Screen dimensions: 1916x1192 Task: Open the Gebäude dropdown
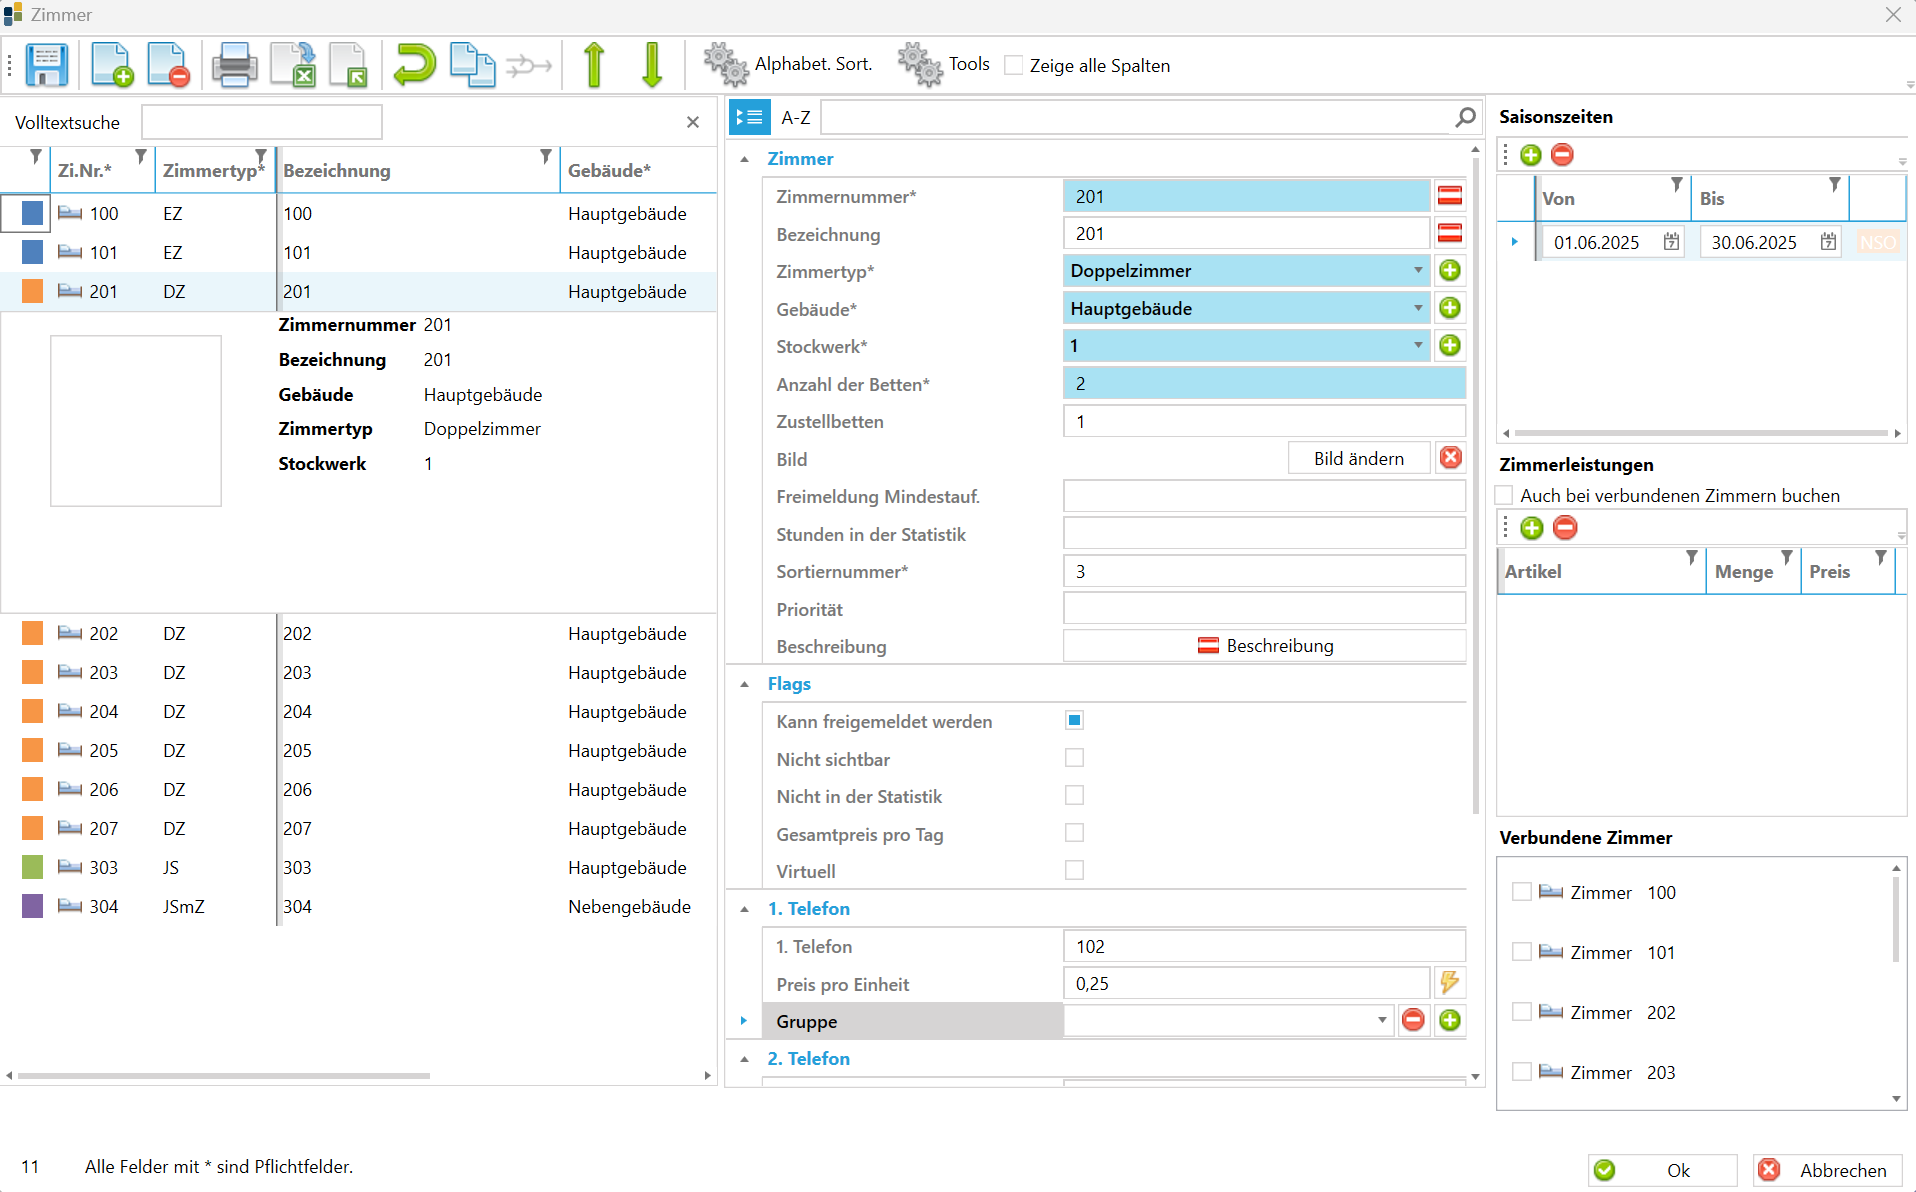point(1417,309)
